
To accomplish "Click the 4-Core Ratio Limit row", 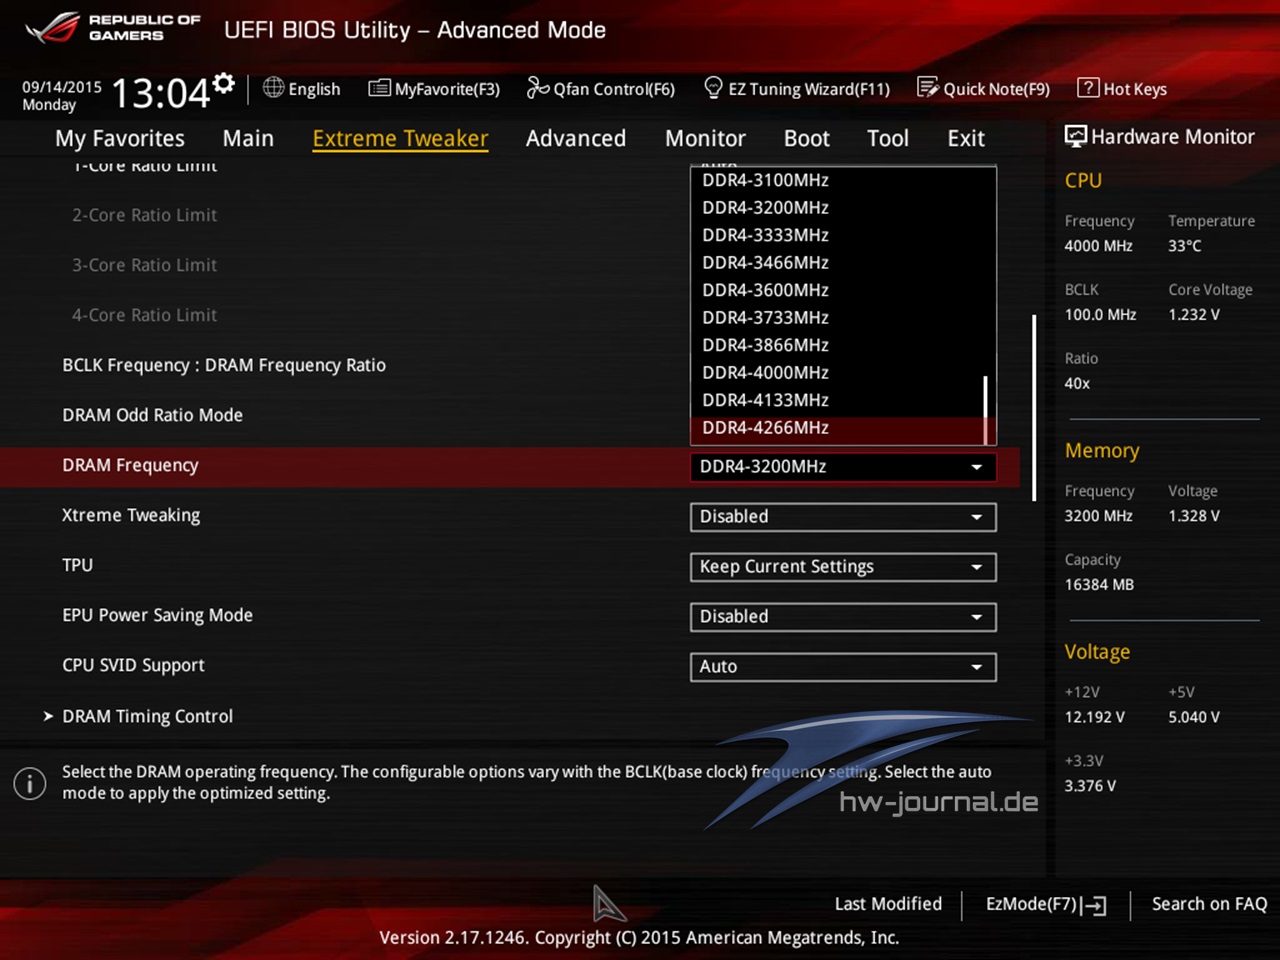I will [x=144, y=315].
